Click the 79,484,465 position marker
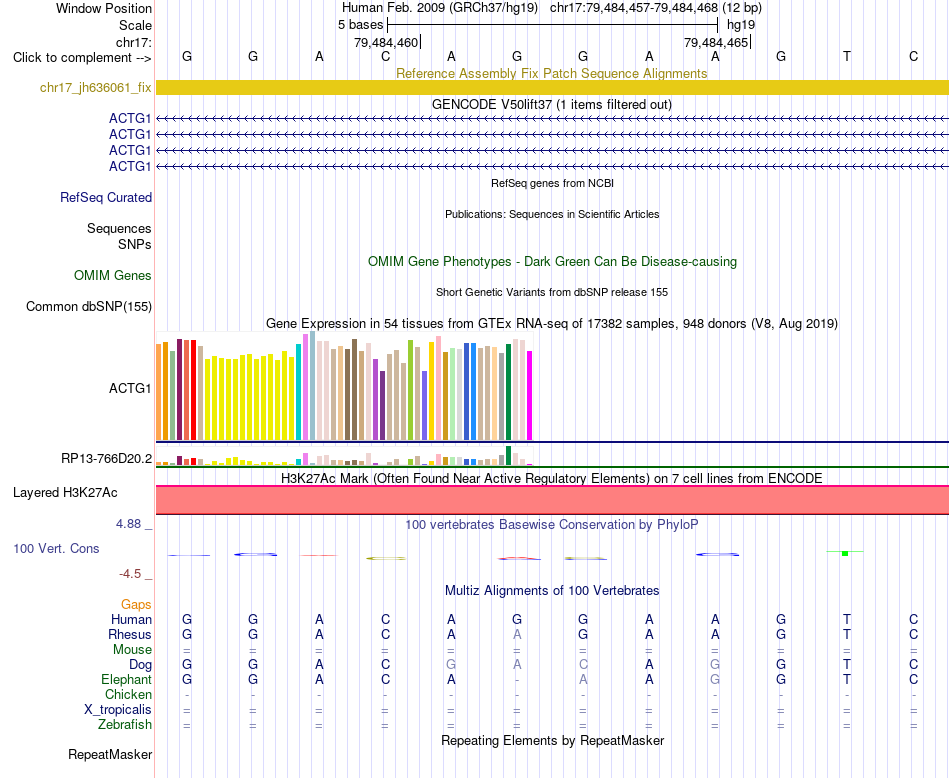Image resolution: width=950 pixels, height=778 pixels. click(716, 42)
